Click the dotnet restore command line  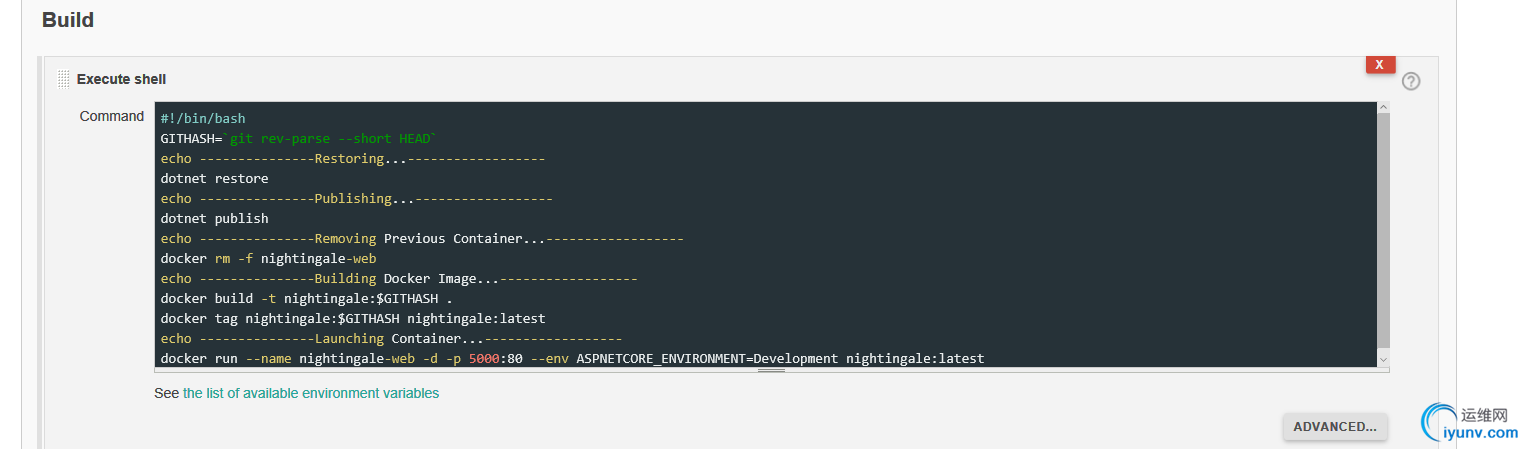coord(214,179)
